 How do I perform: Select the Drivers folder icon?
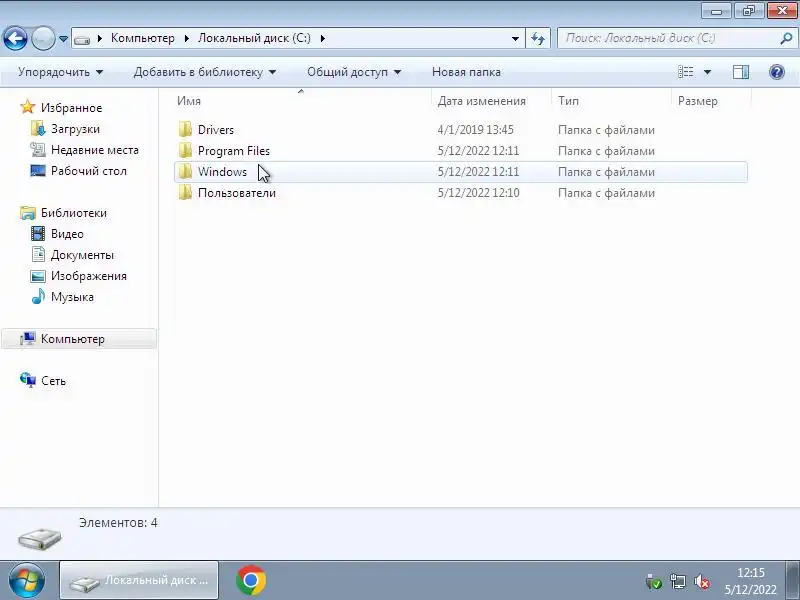click(x=185, y=129)
